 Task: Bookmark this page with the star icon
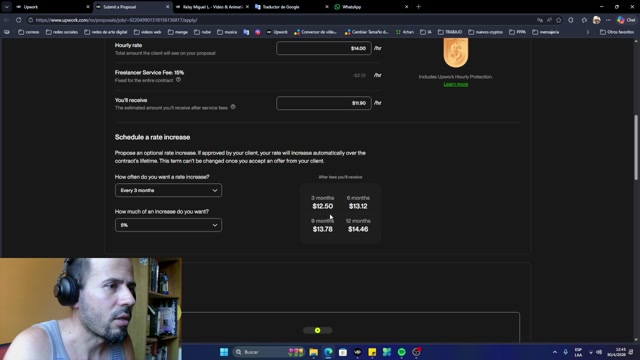click(x=559, y=20)
